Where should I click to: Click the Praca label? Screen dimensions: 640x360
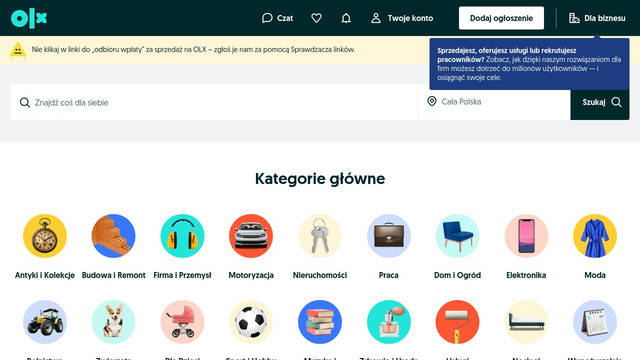click(389, 276)
